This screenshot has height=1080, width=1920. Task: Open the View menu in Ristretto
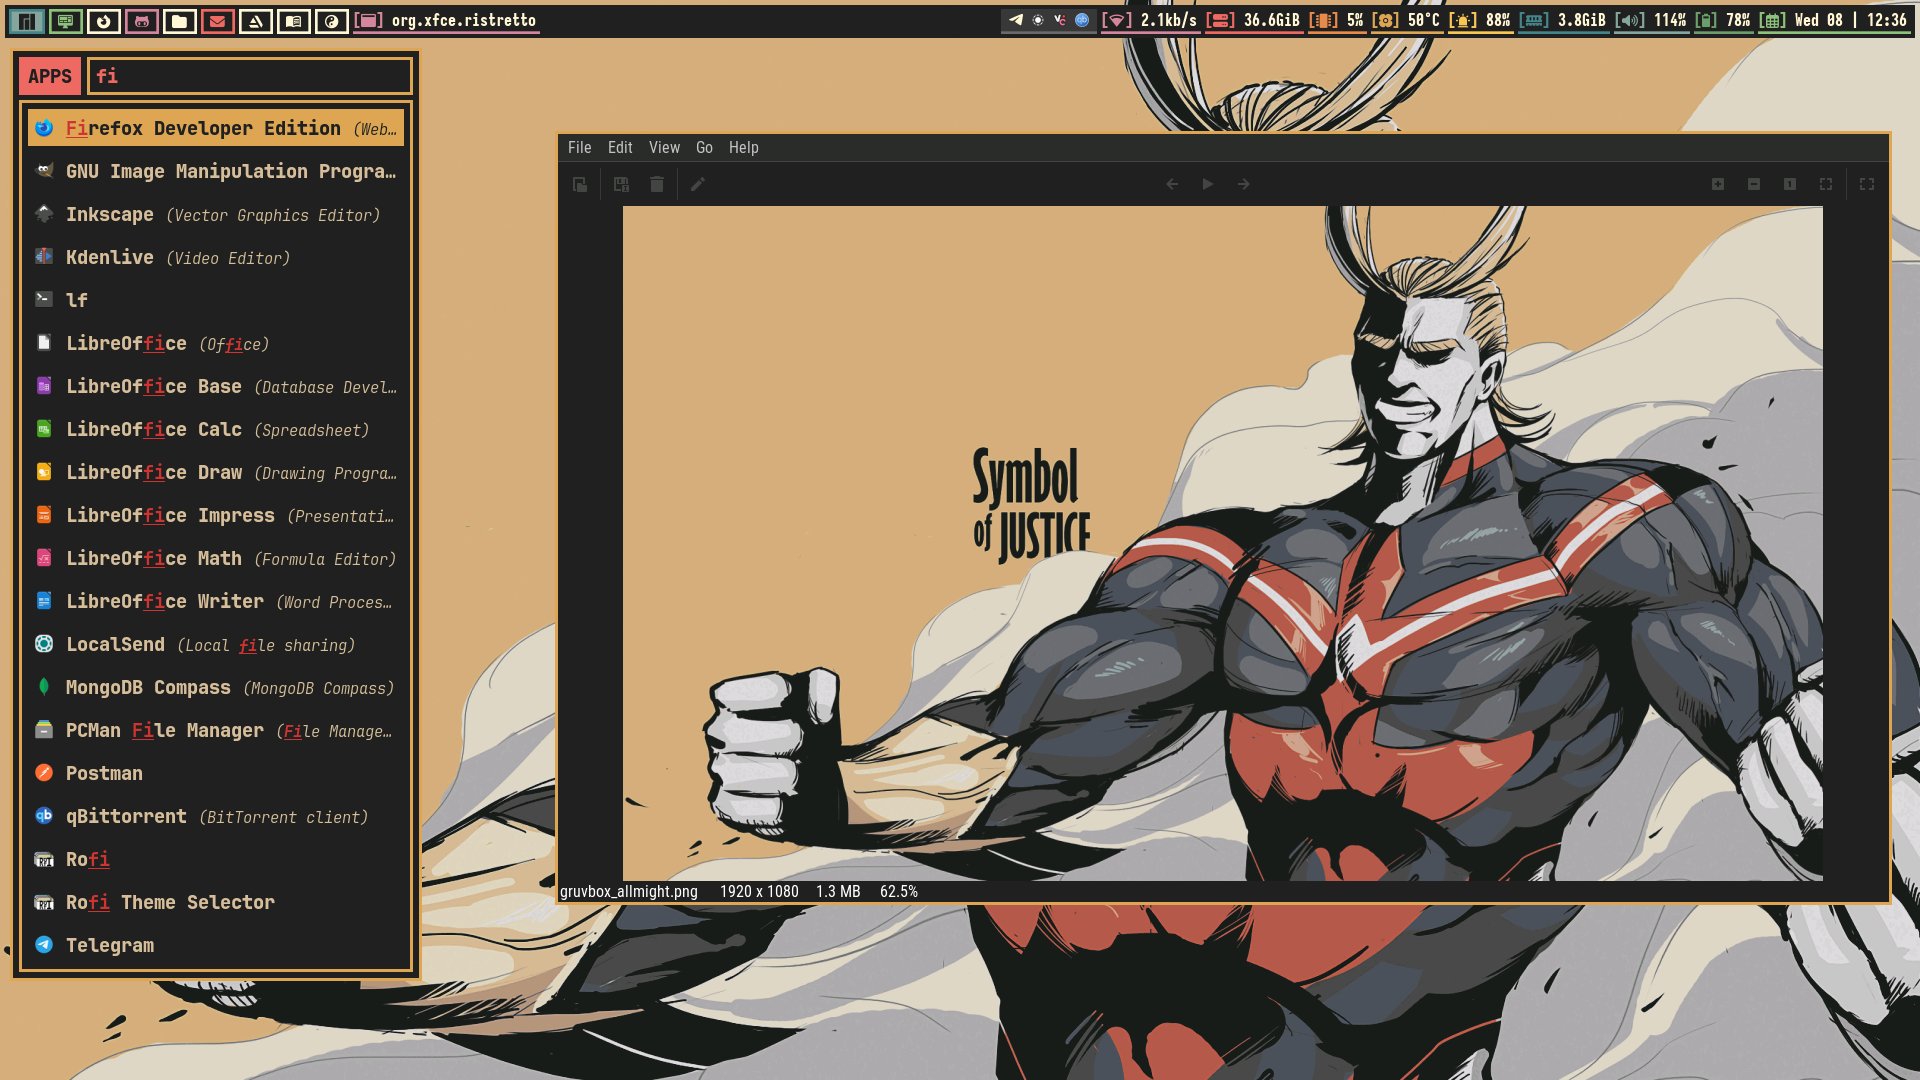664,147
